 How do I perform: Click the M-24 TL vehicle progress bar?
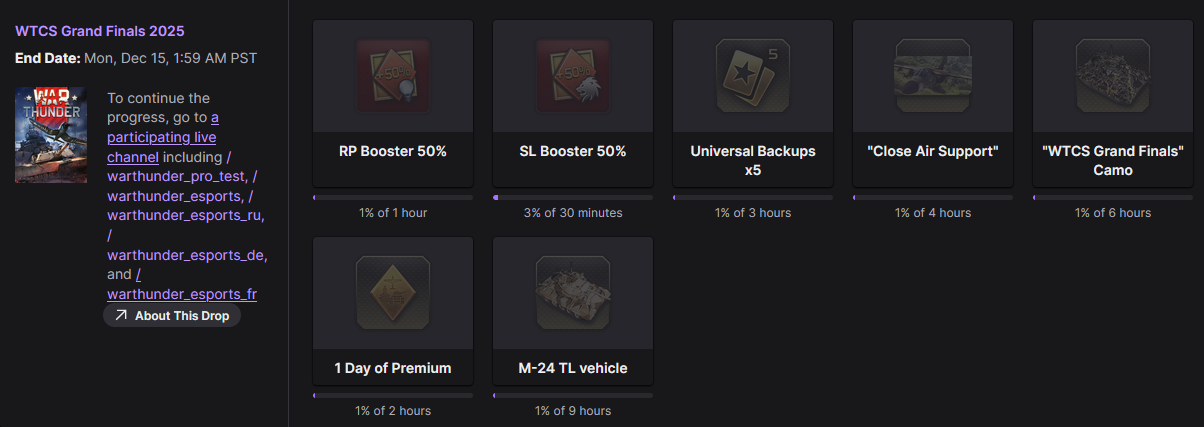pos(573,395)
